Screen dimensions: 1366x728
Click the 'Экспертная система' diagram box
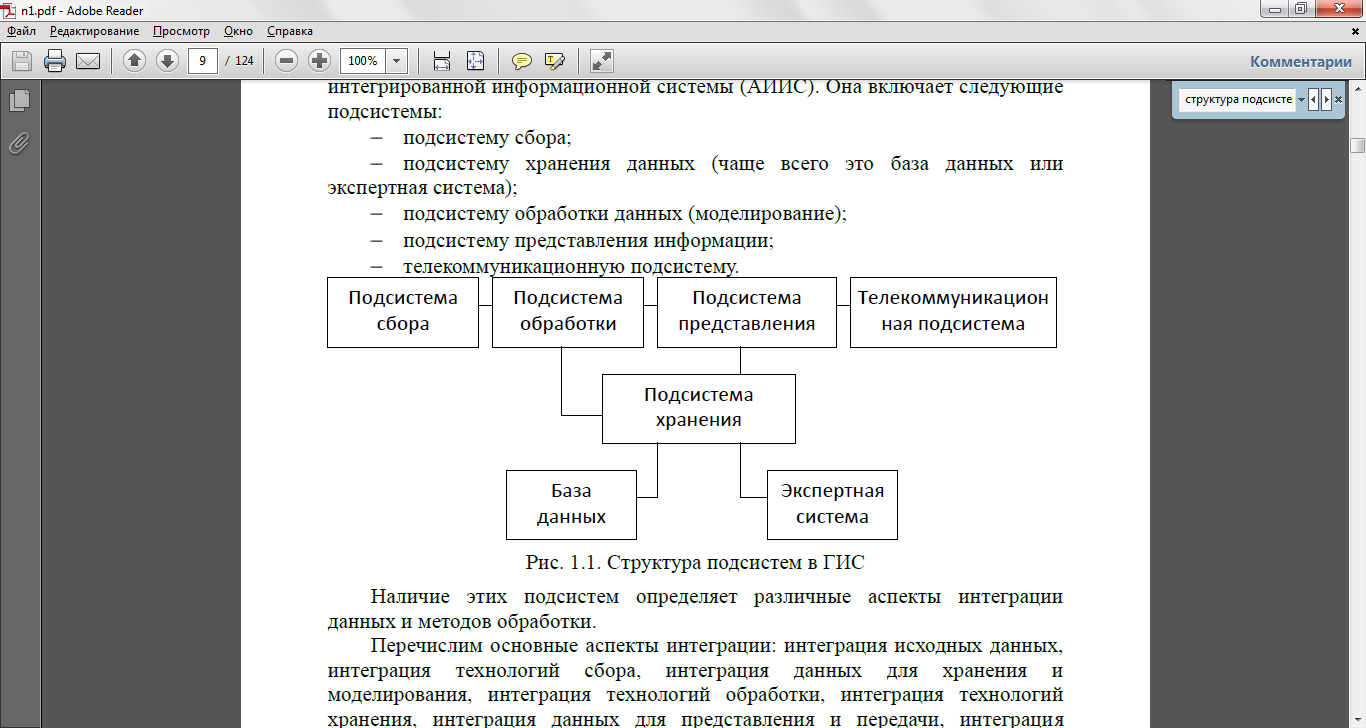point(832,504)
